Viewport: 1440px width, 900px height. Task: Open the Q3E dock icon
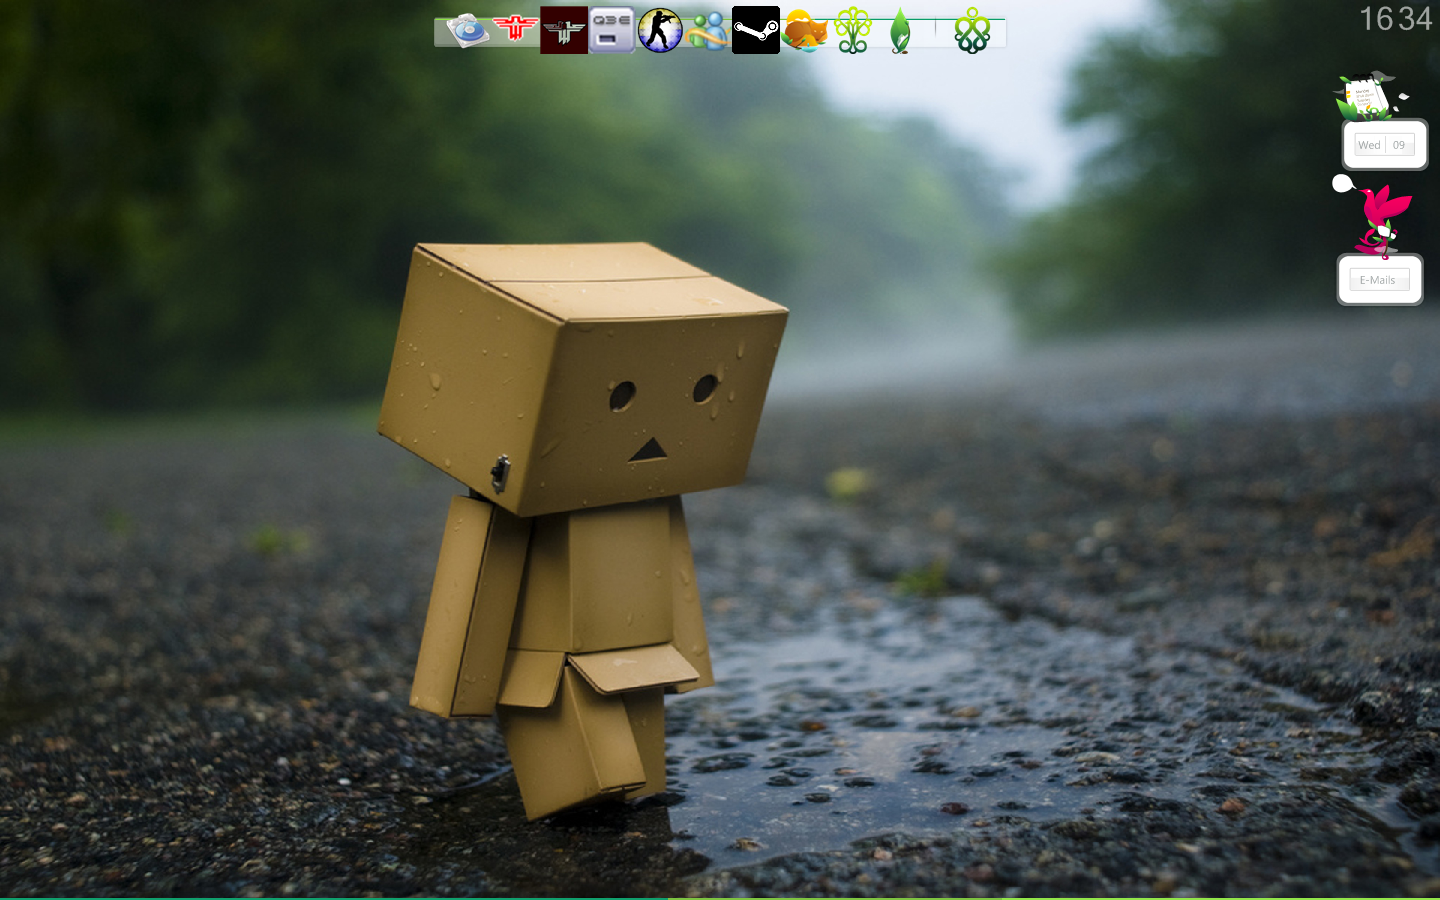[x=612, y=30]
